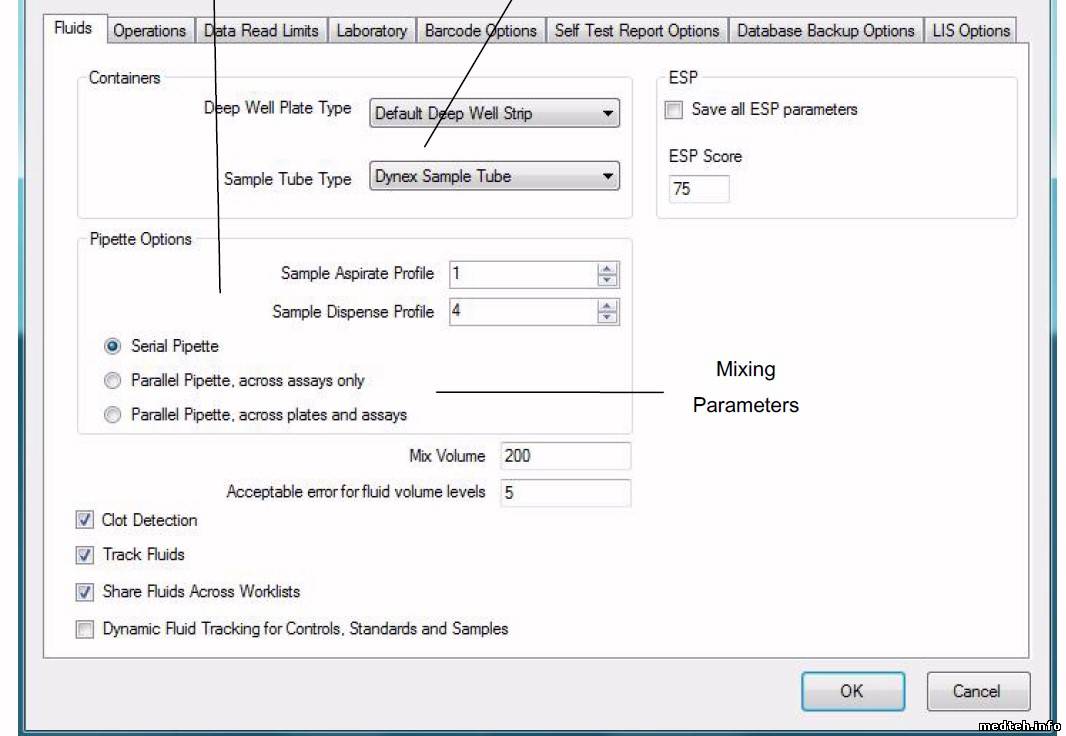Image resolution: width=1066 pixels, height=736 pixels.
Task: Open the Operations tab
Action: tap(149, 31)
